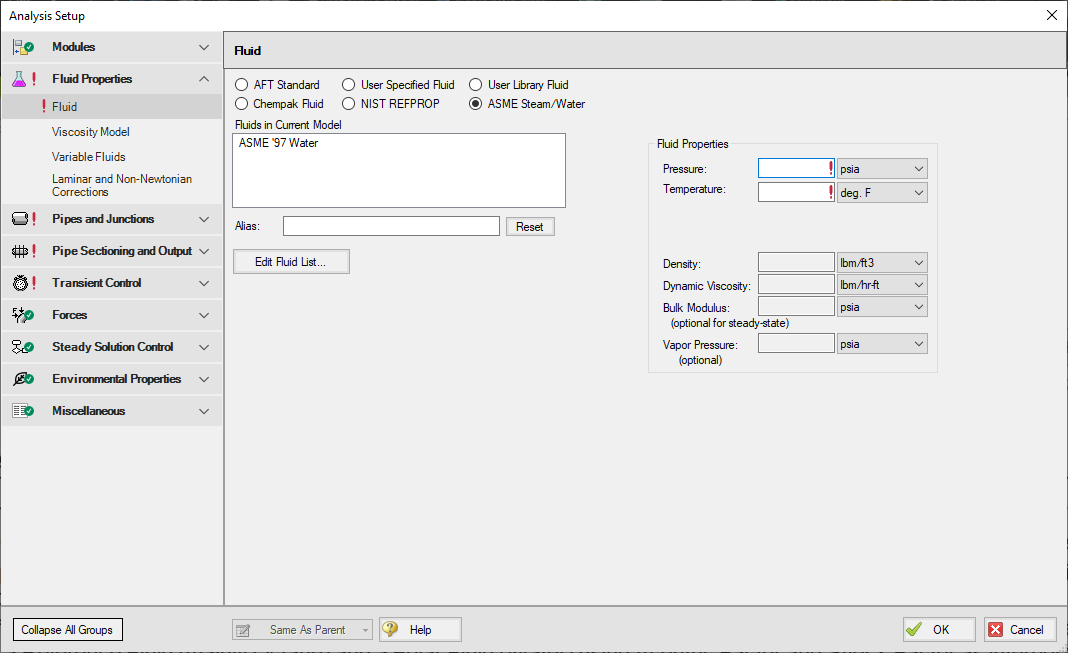Select the AFT Standard radio button
This screenshot has width=1068, height=653.
tap(242, 85)
